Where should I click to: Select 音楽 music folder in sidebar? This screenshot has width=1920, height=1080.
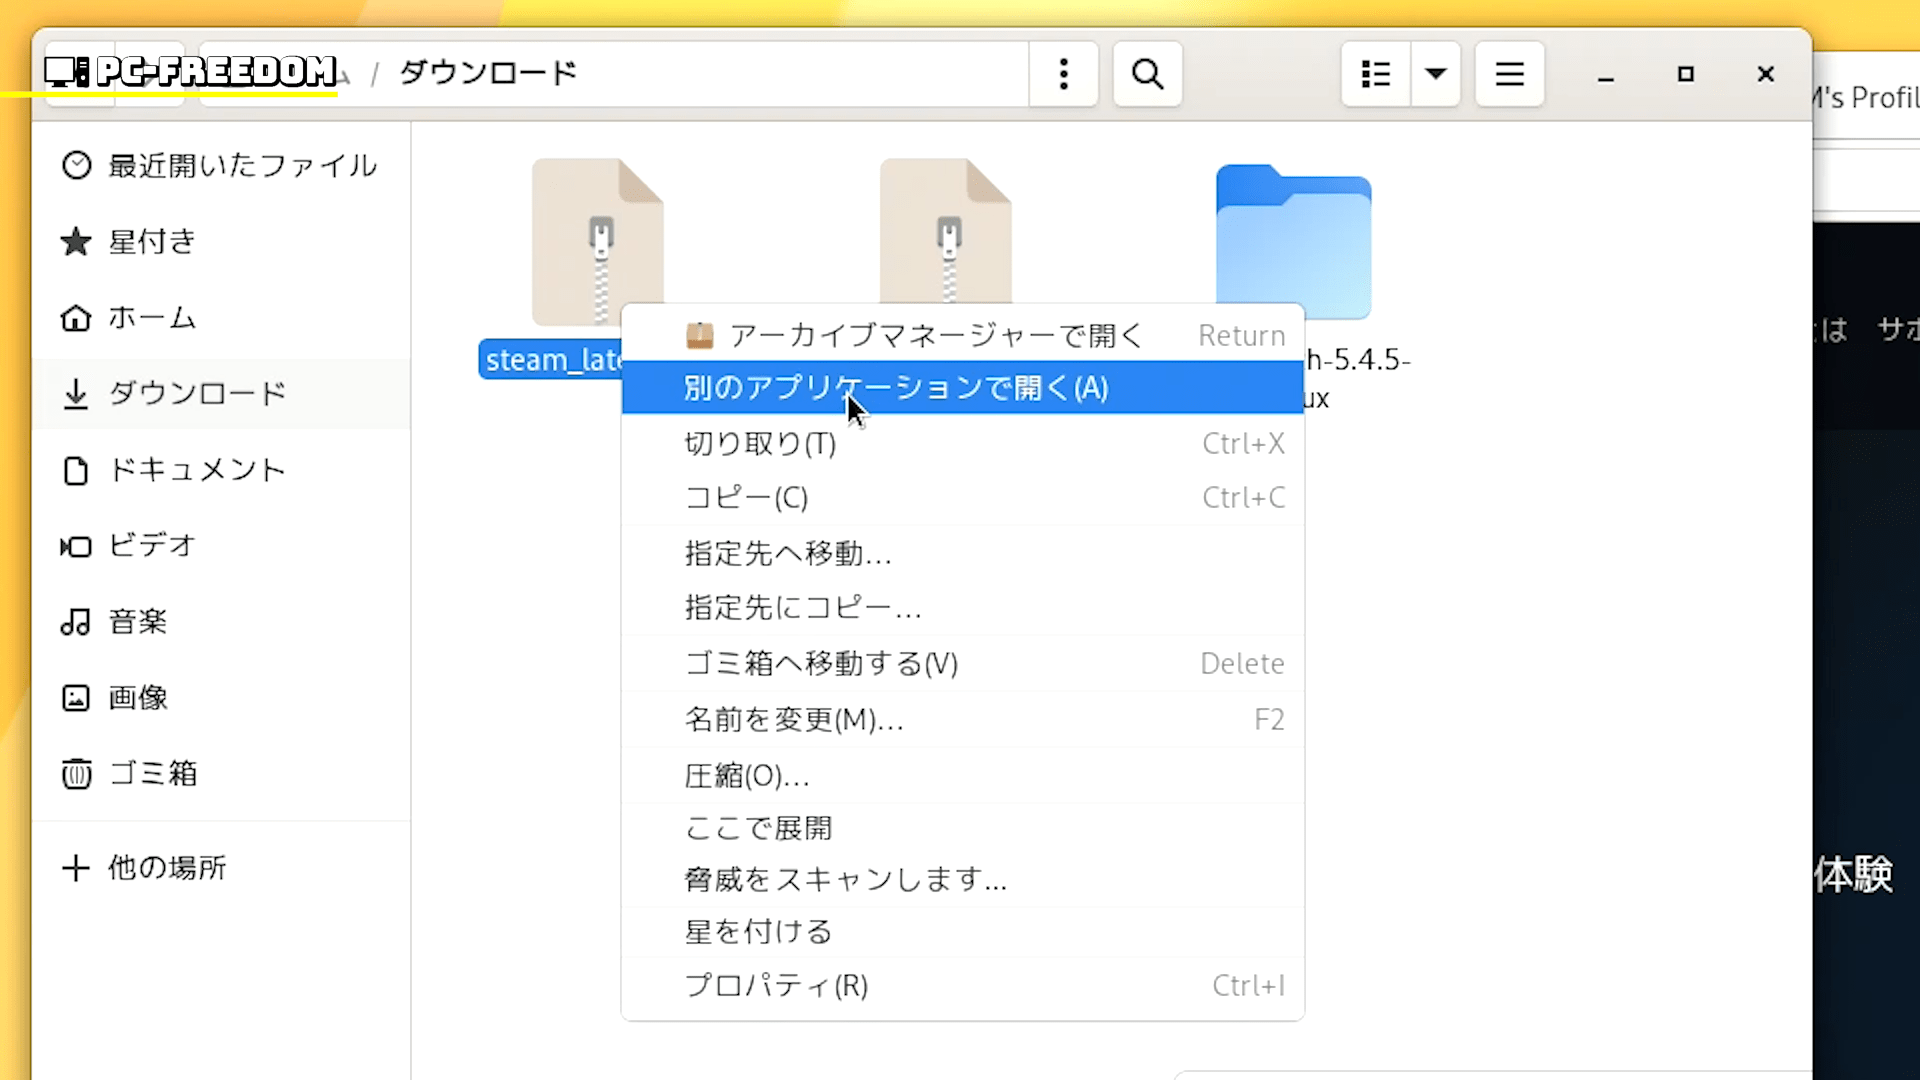point(137,621)
